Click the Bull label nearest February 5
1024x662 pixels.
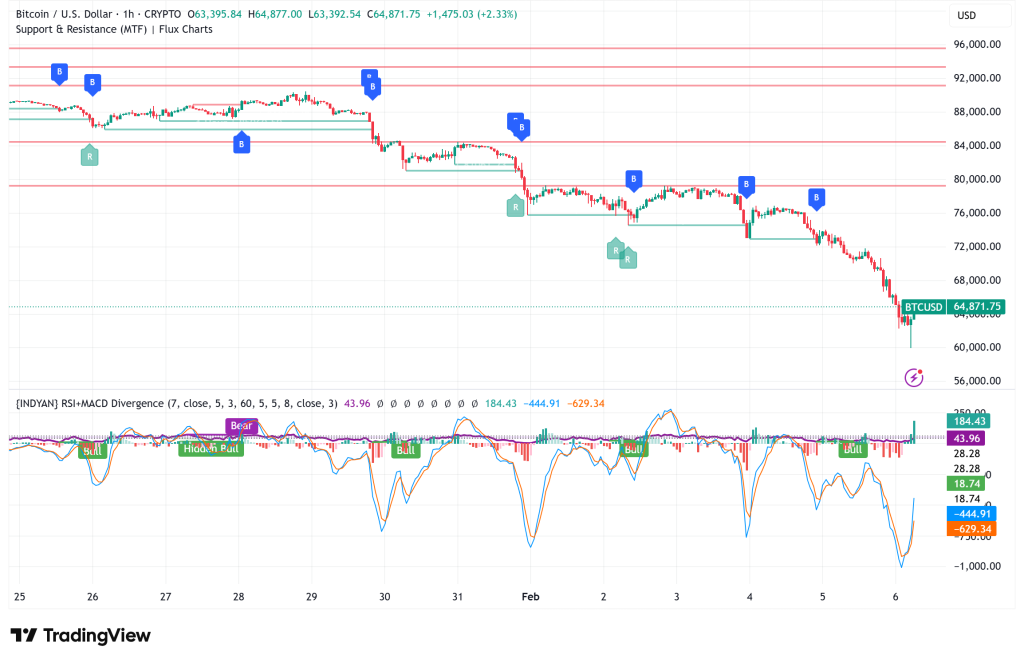[853, 449]
